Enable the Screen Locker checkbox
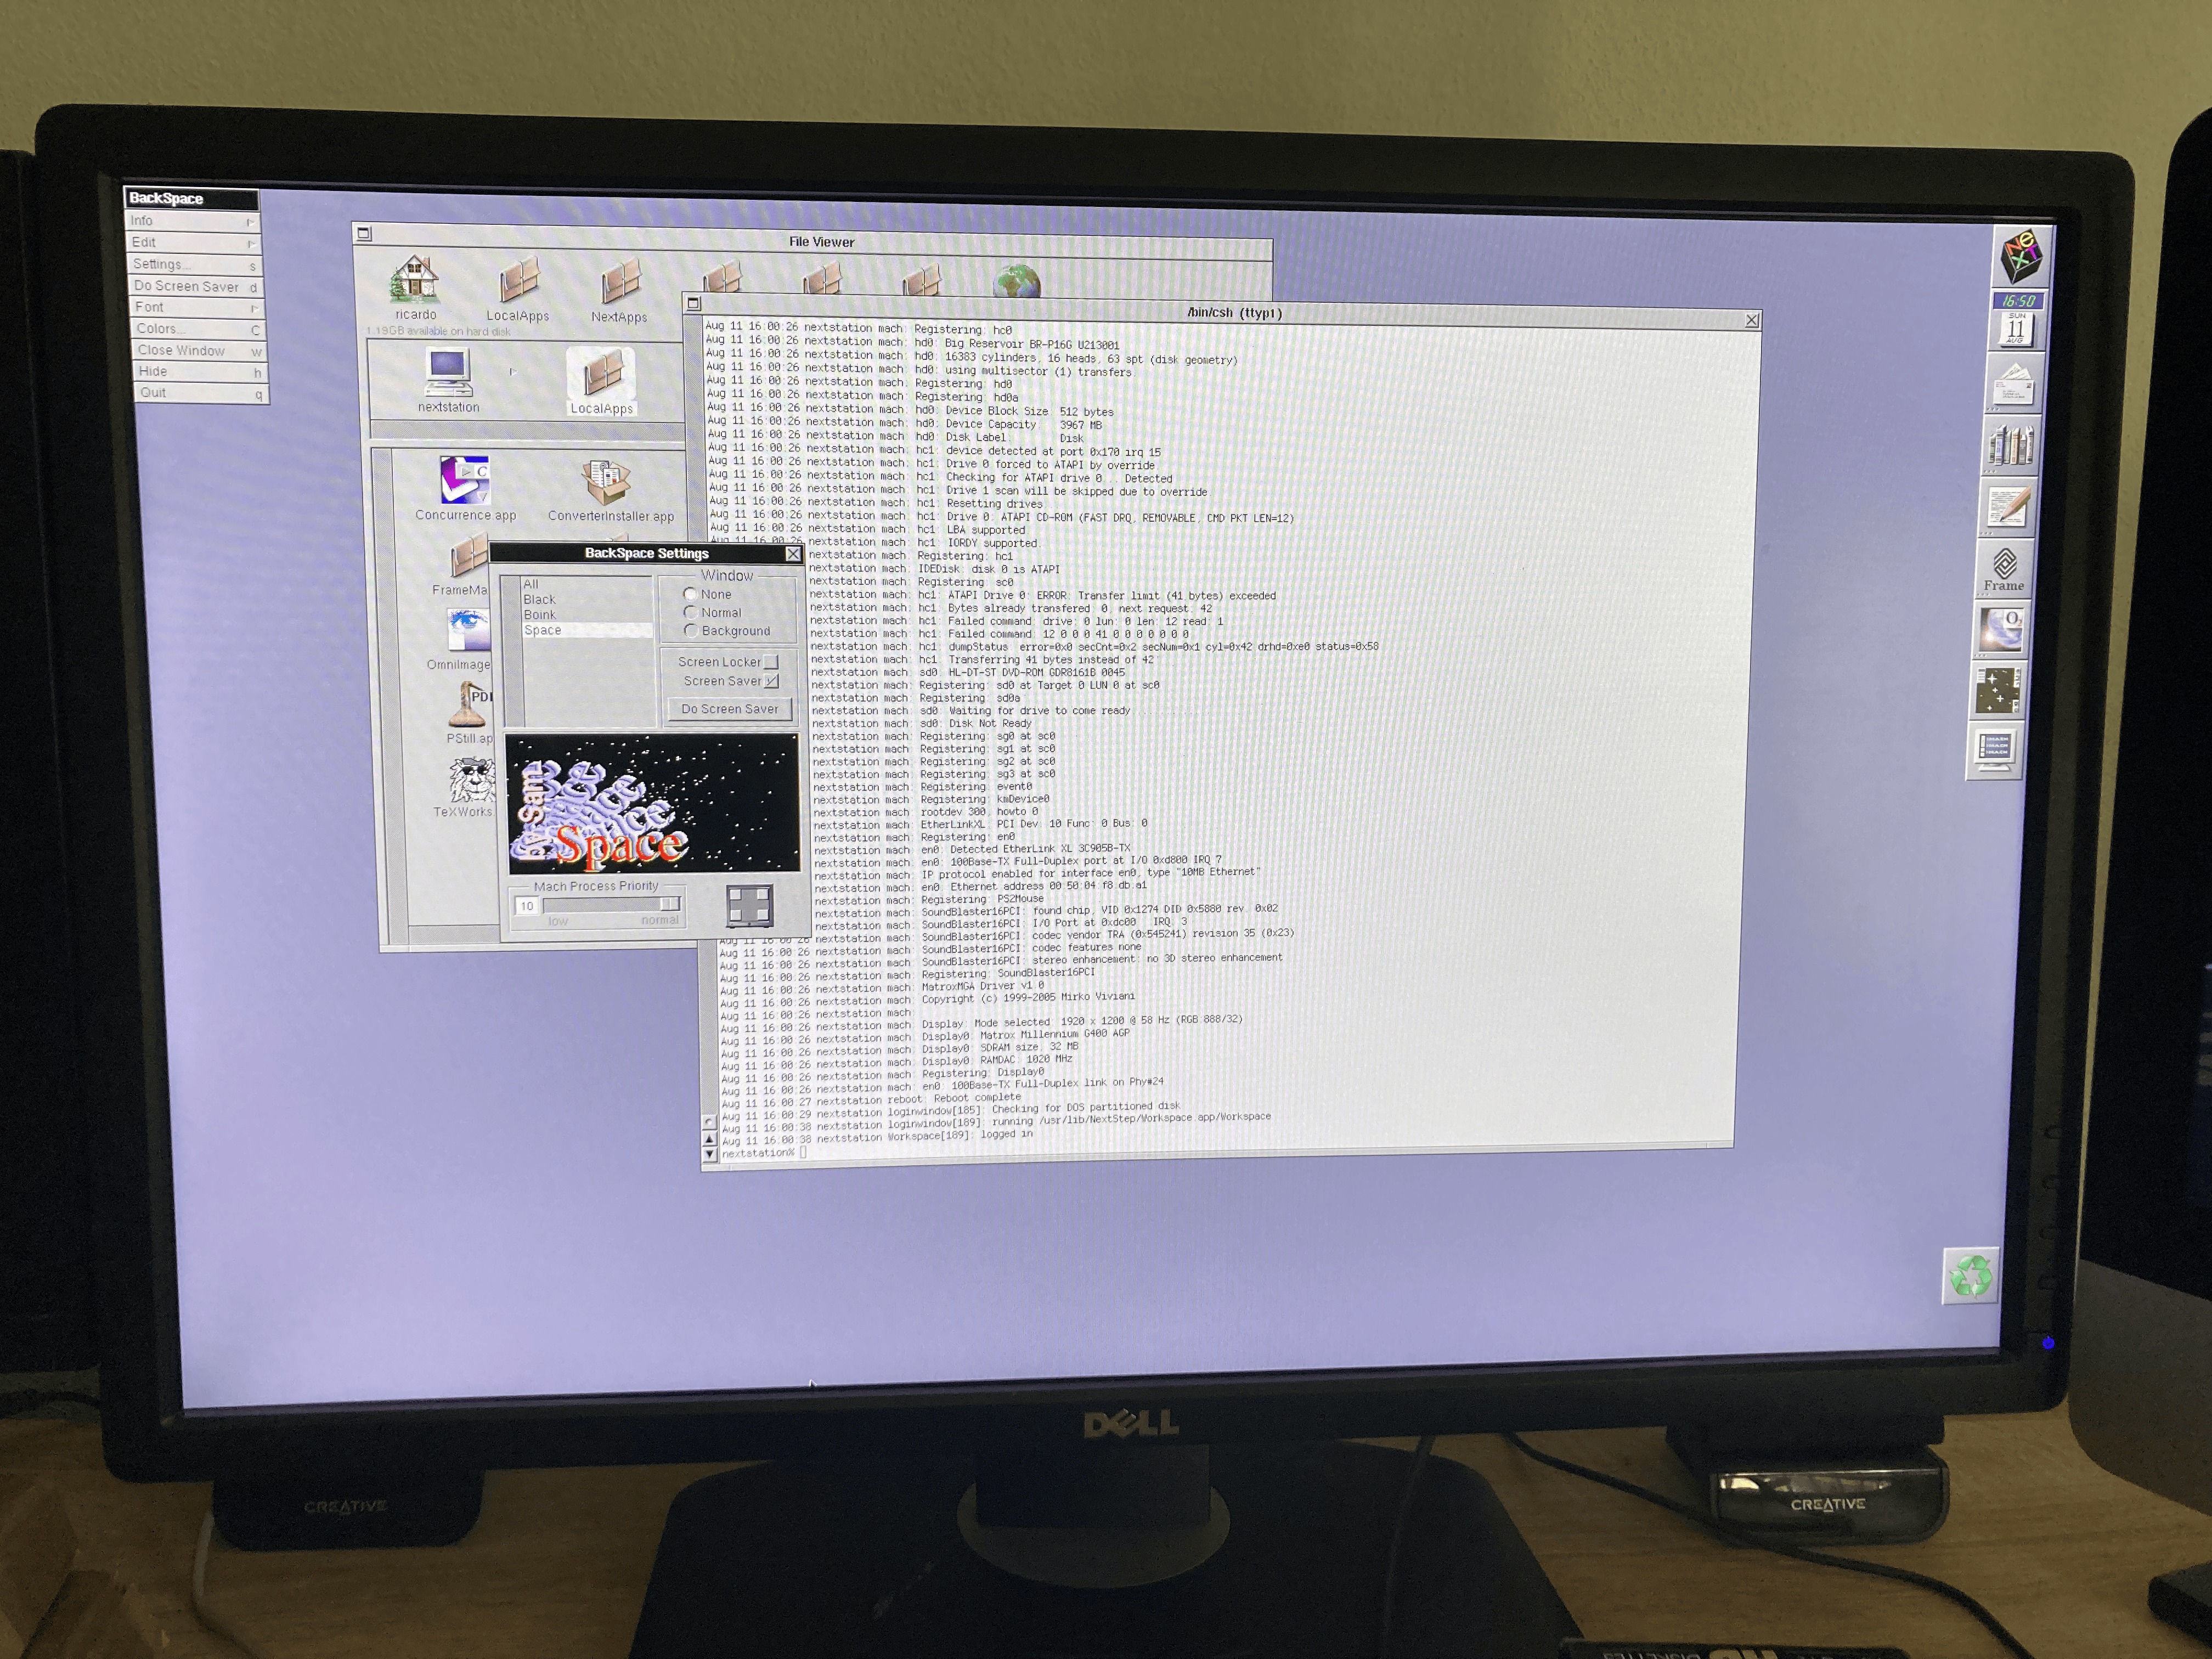This screenshot has height=1659, width=2212. click(x=771, y=662)
